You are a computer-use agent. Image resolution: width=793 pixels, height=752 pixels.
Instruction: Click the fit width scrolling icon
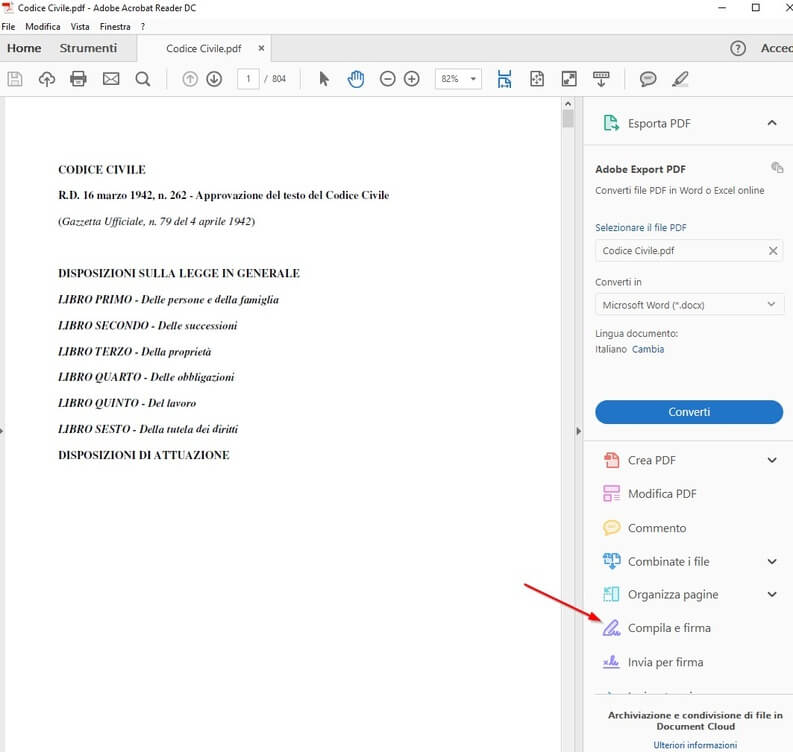pos(504,79)
